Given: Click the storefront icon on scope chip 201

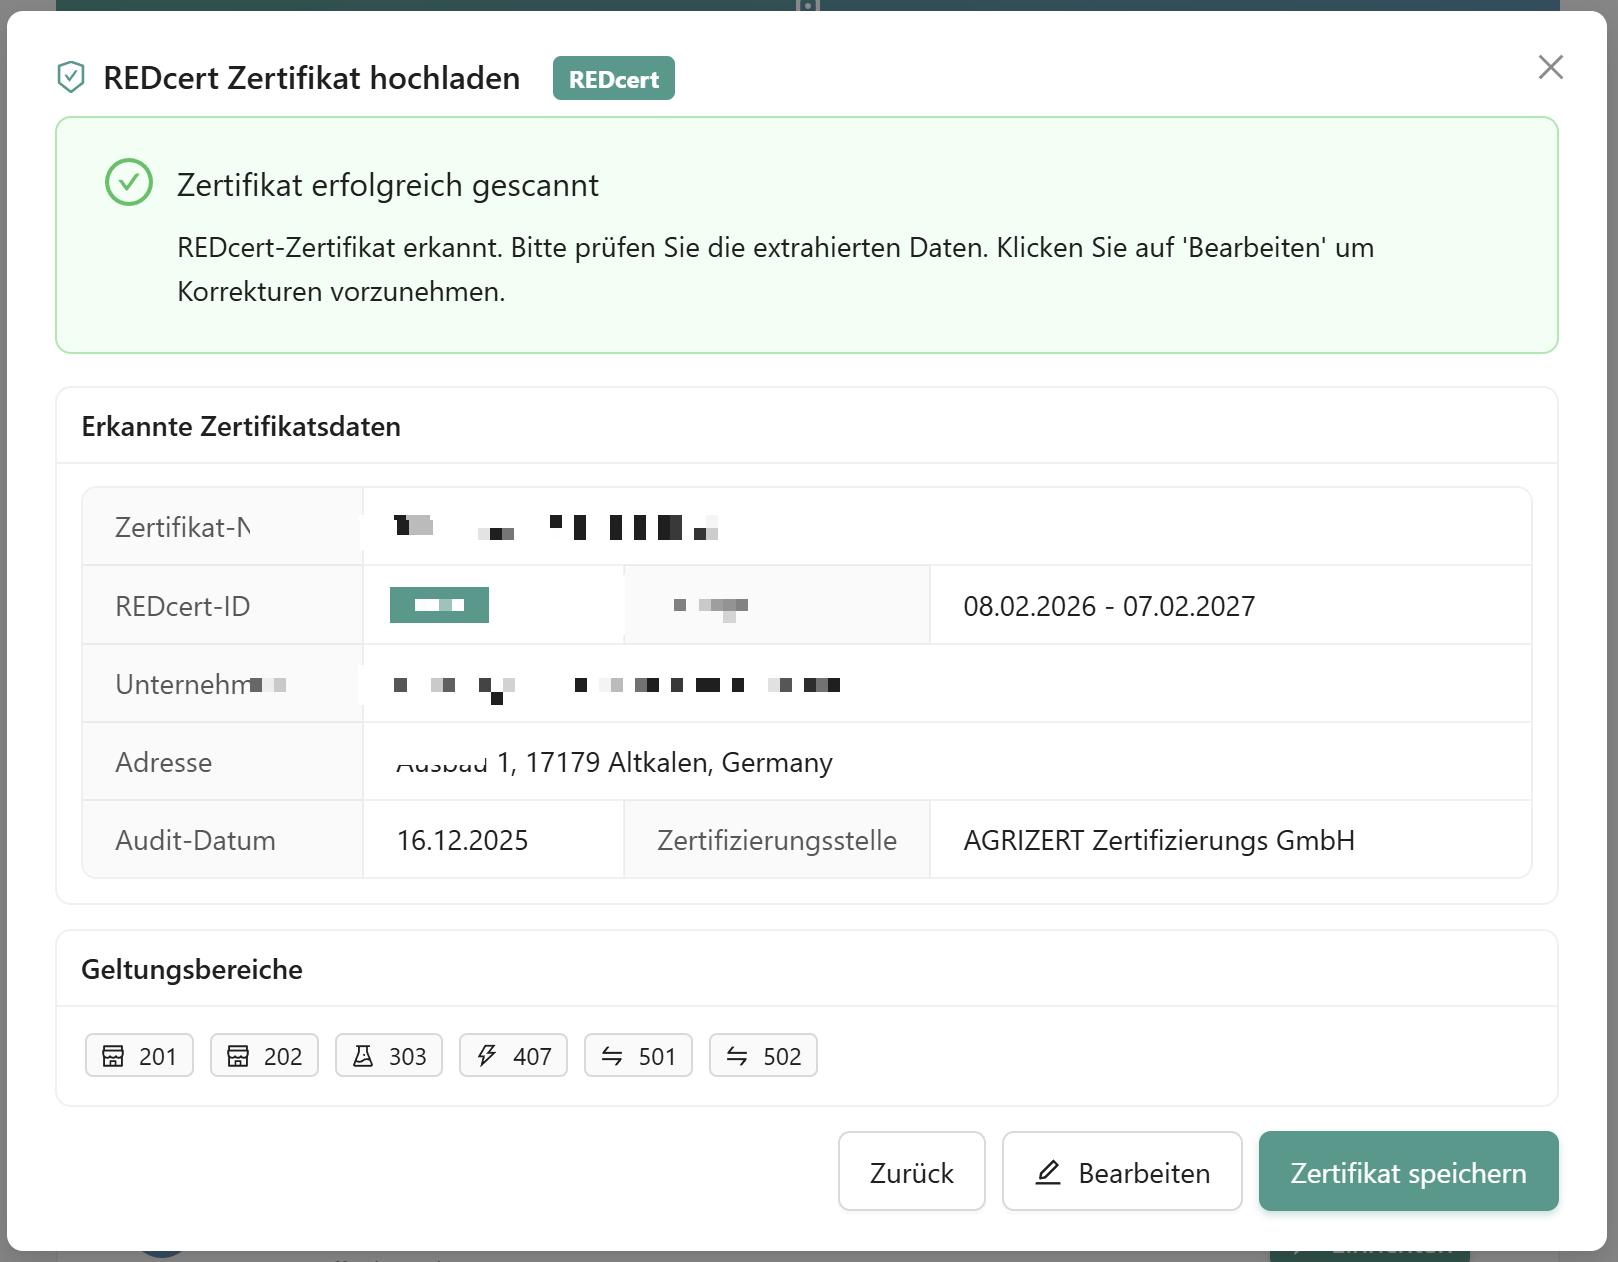Looking at the screenshot, I should click(x=114, y=1055).
